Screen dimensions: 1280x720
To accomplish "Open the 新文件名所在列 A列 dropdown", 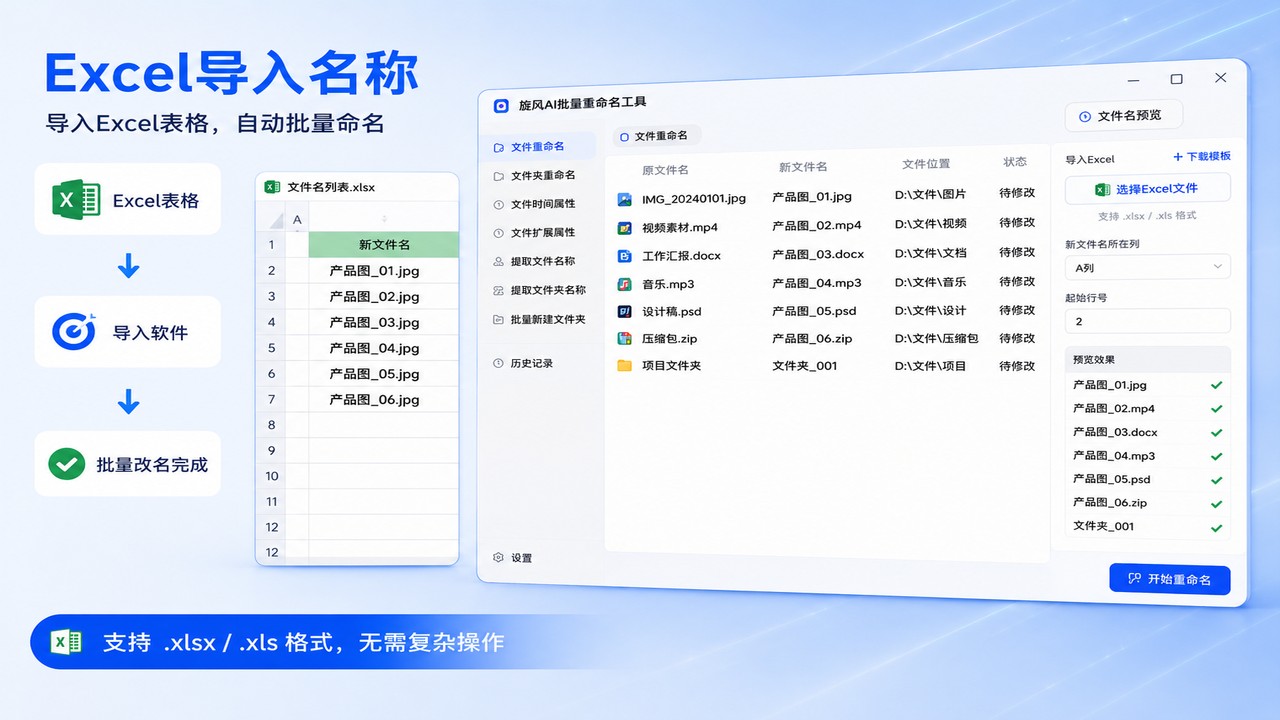I will click(1147, 267).
